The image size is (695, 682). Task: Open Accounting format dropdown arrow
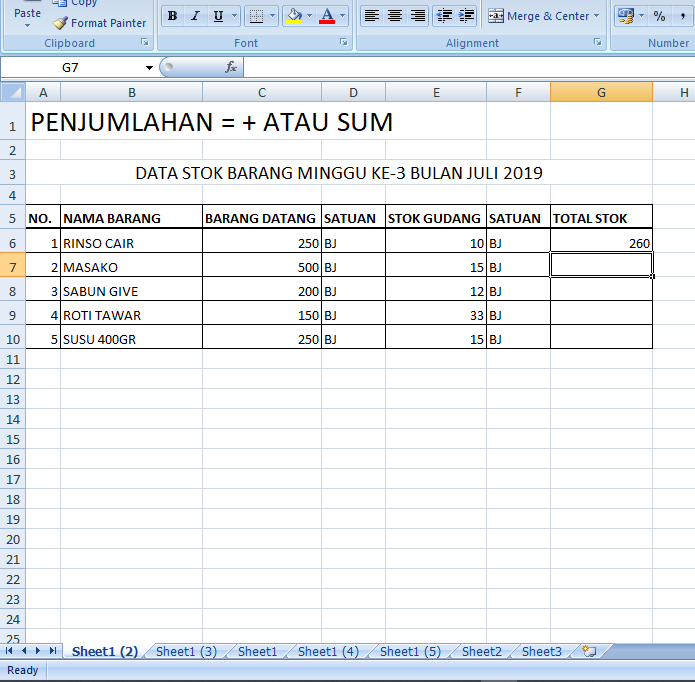tap(641, 16)
